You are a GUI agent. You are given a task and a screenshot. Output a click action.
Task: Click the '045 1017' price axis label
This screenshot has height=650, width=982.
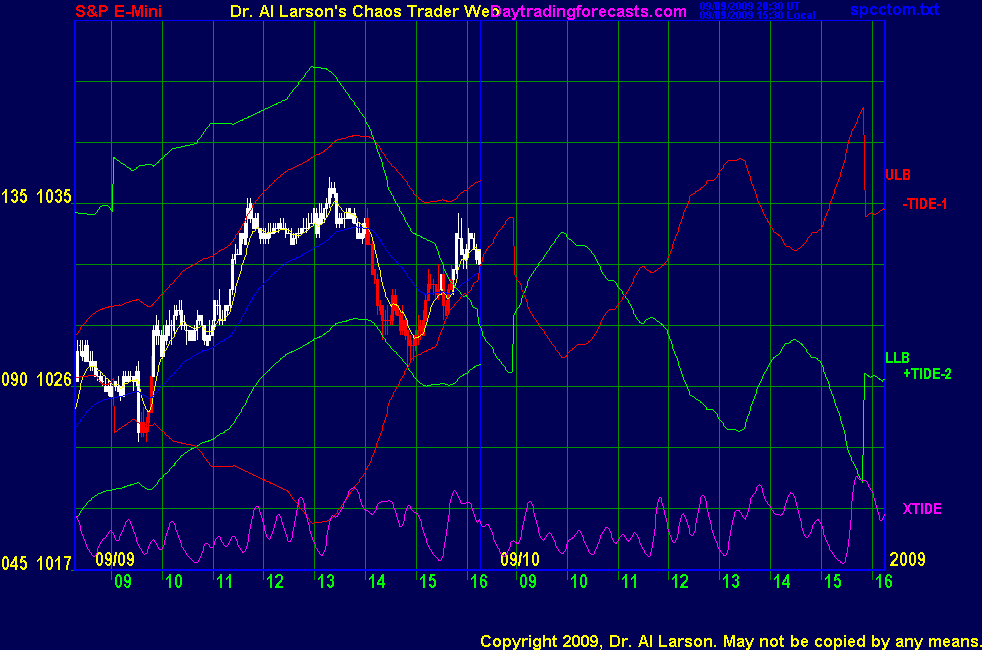(x=36, y=564)
